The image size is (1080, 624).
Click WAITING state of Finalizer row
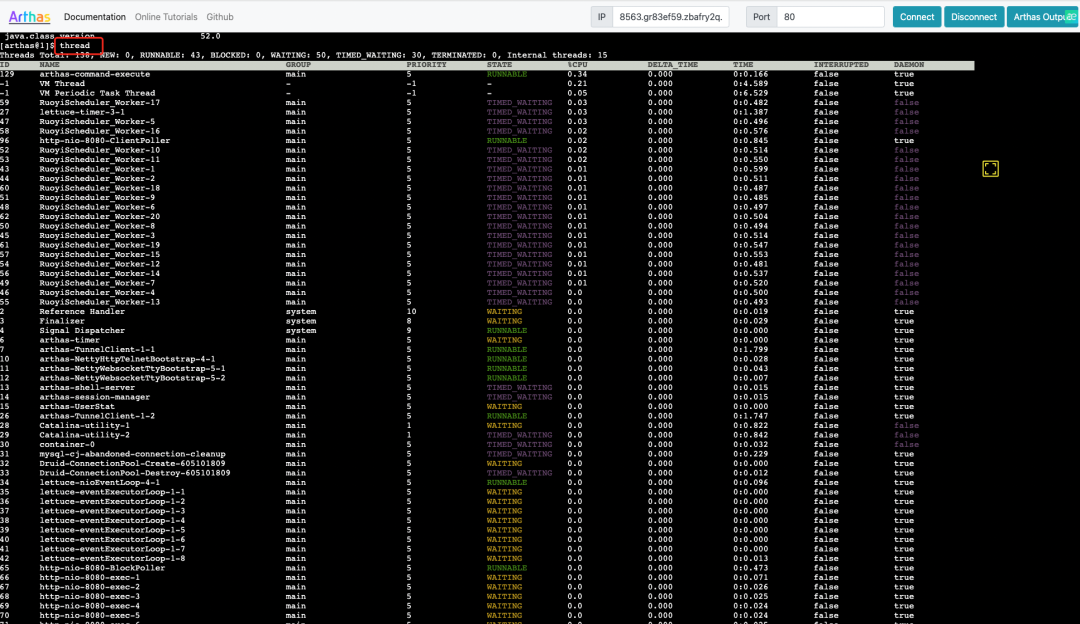point(504,321)
